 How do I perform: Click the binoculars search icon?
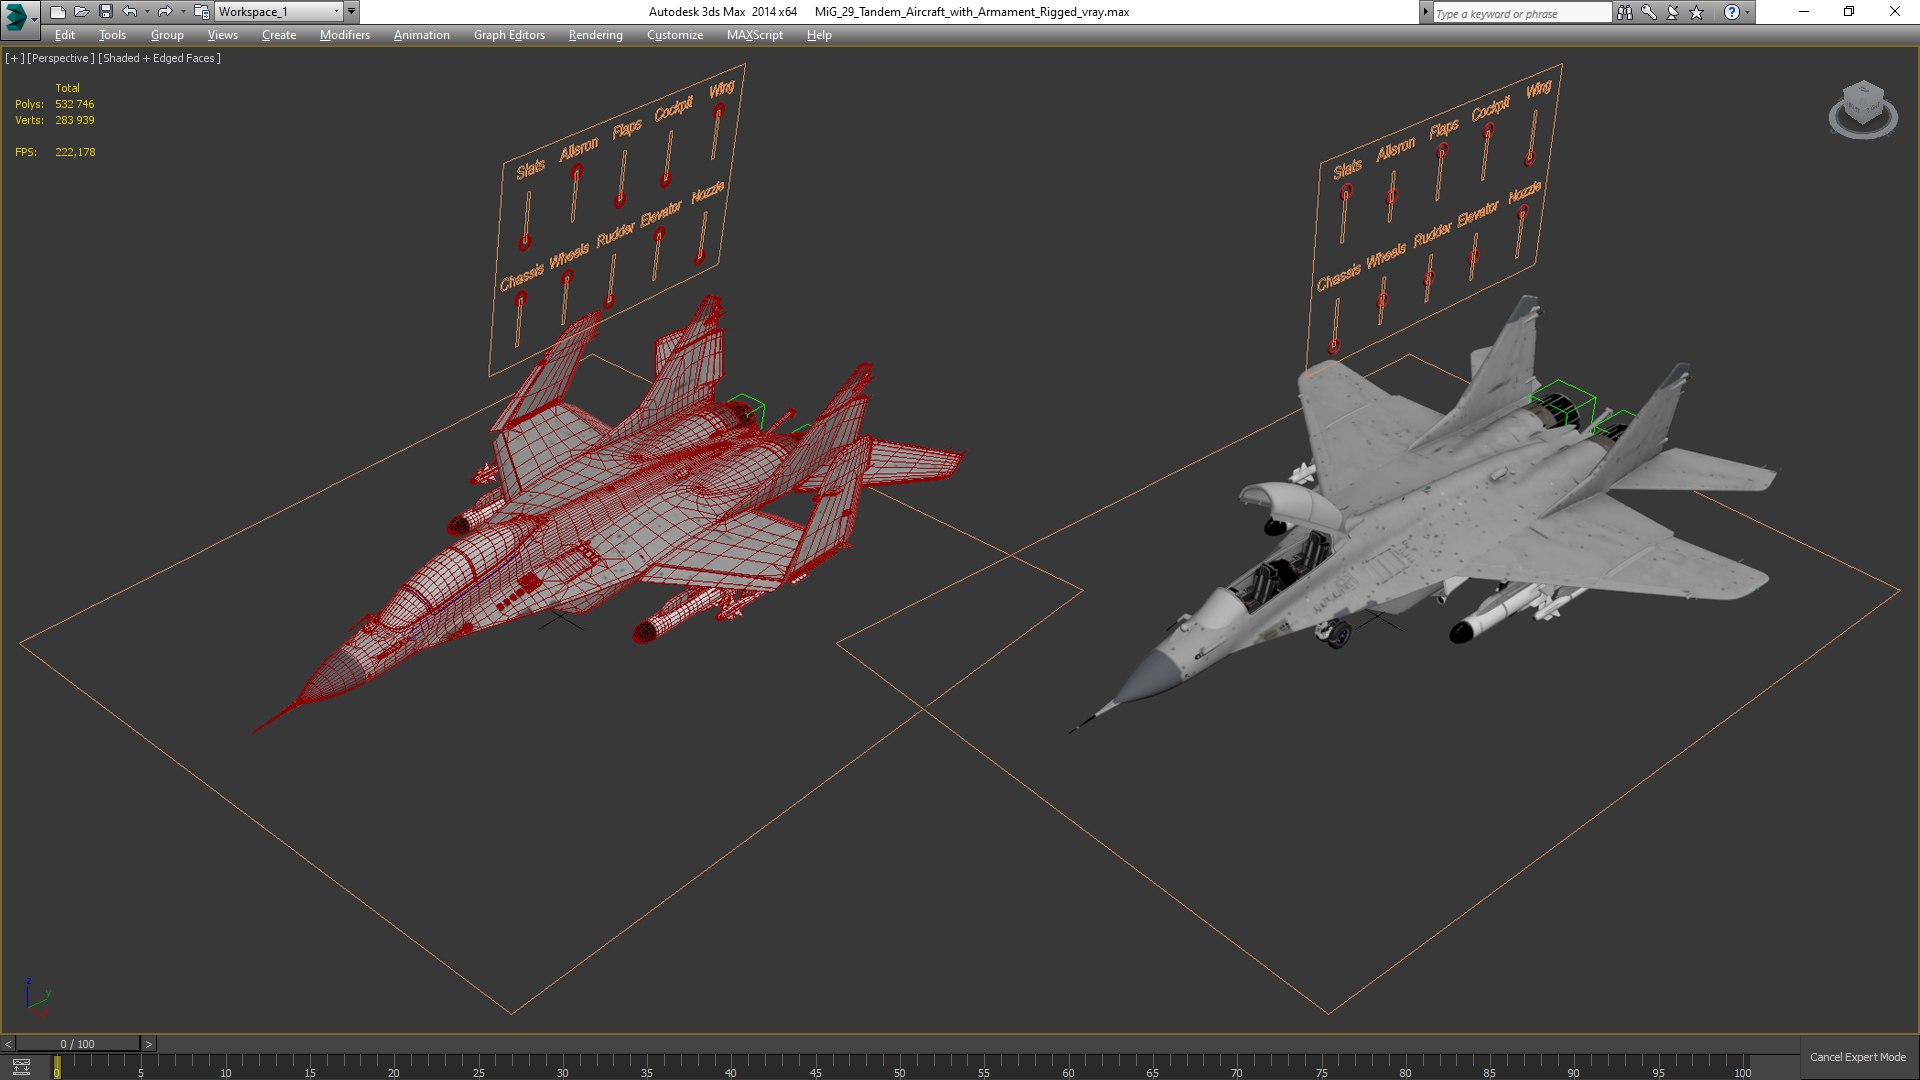click(x=1624, y=12)
